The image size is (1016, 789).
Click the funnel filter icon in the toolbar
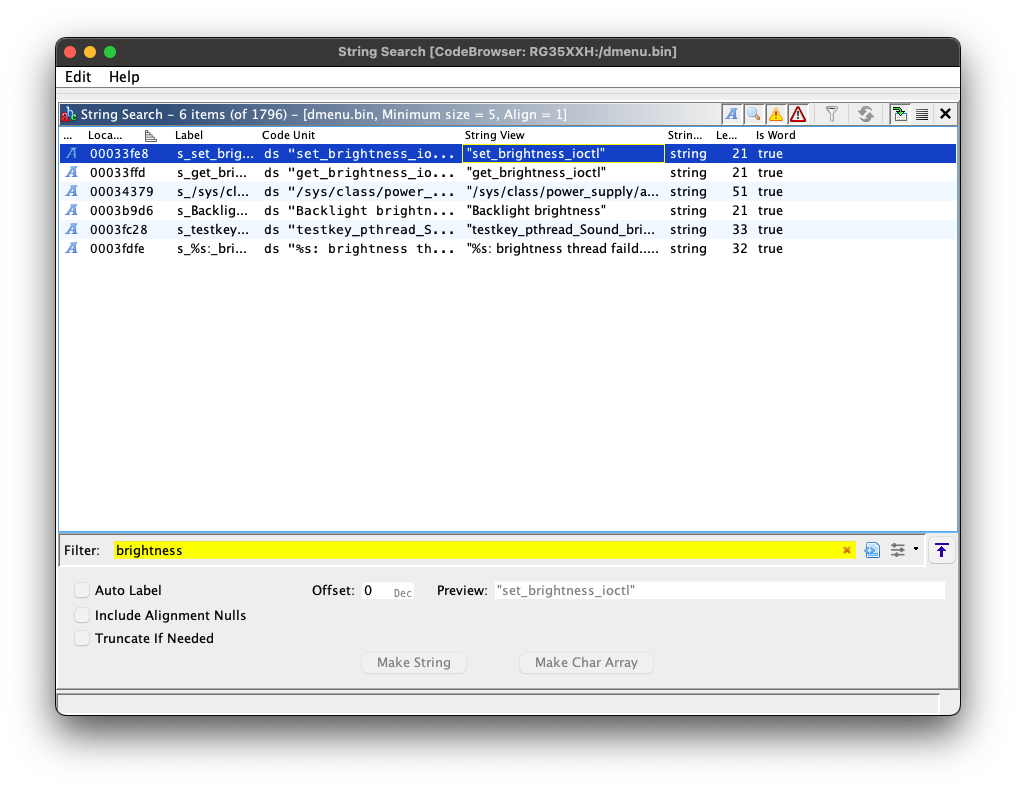[832, 115]
